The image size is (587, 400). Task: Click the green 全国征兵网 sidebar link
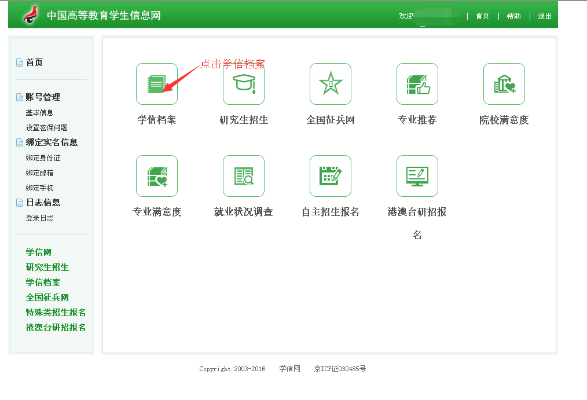[x=47, y=297]
